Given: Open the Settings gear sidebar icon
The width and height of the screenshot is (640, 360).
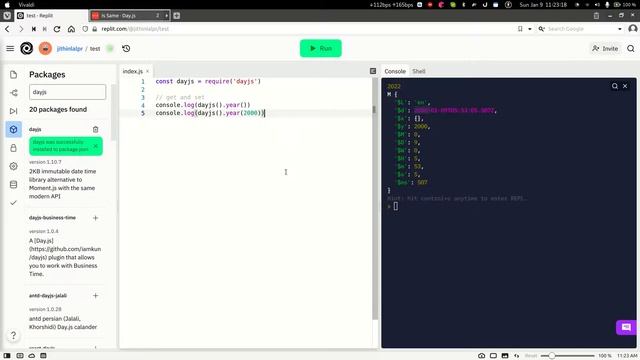Looking at the screenshot, I should coord(13,166).
